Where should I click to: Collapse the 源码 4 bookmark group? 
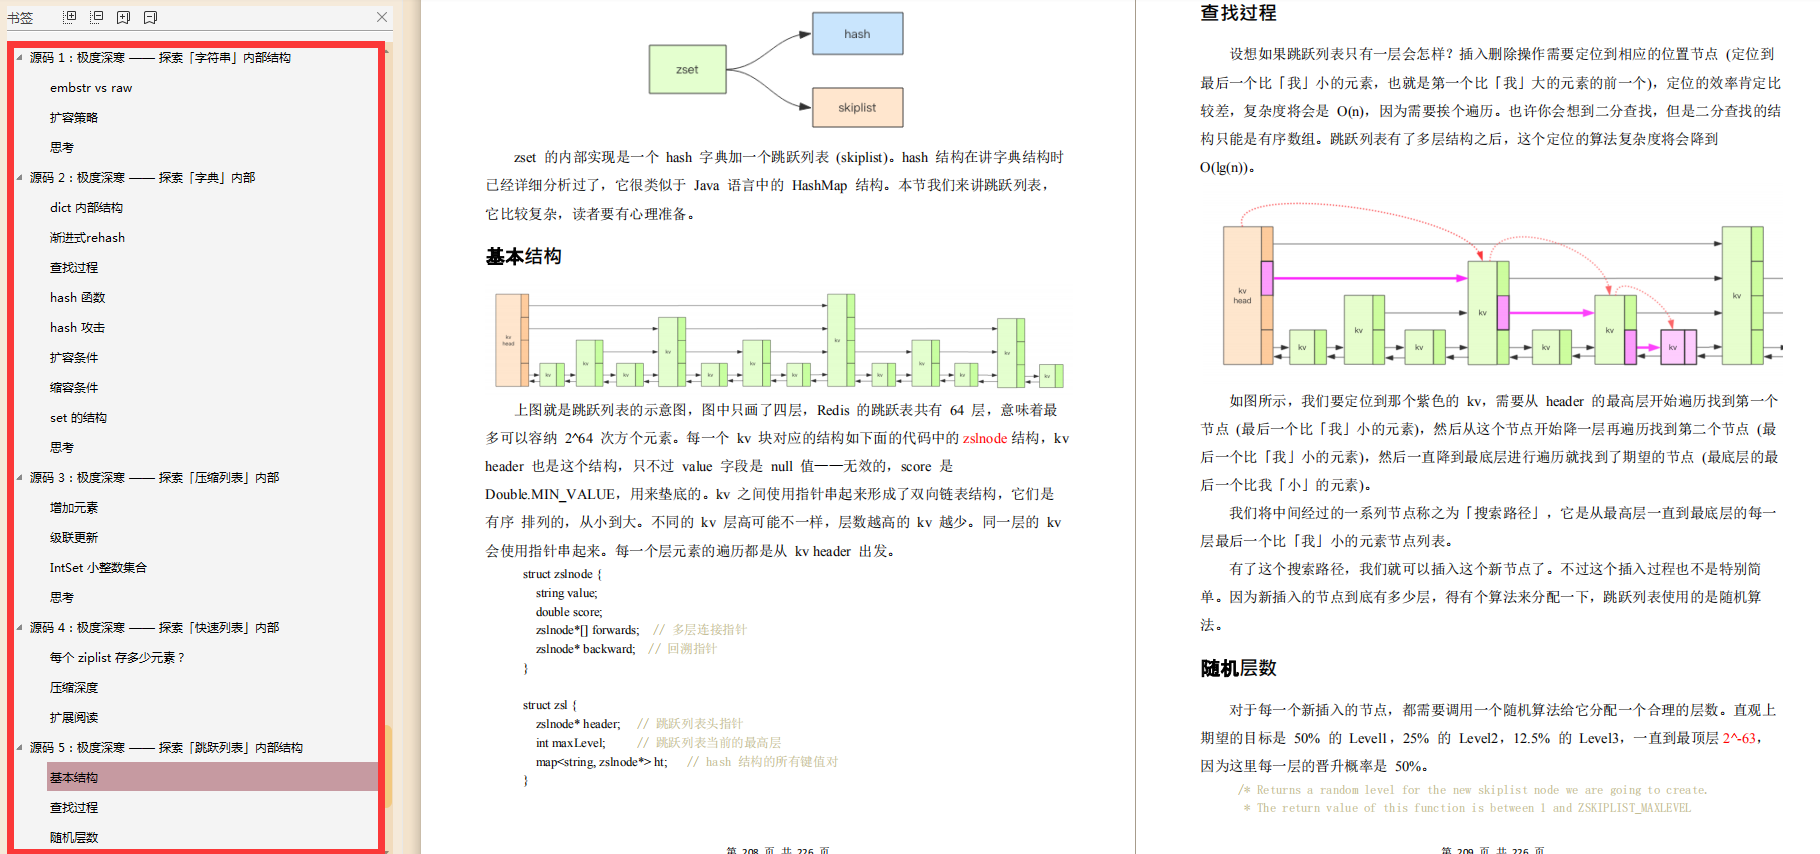tap(19, 627)
